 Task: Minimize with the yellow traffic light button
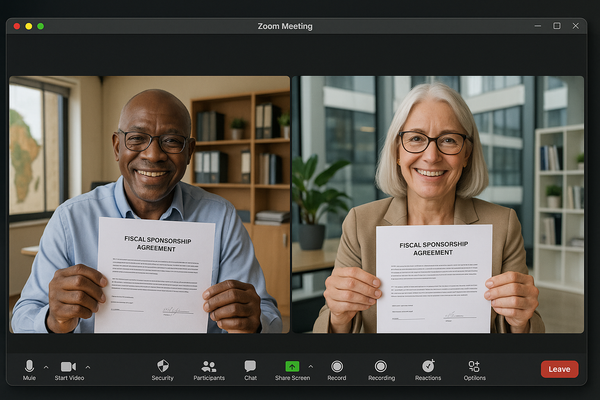tap(29, 26)
